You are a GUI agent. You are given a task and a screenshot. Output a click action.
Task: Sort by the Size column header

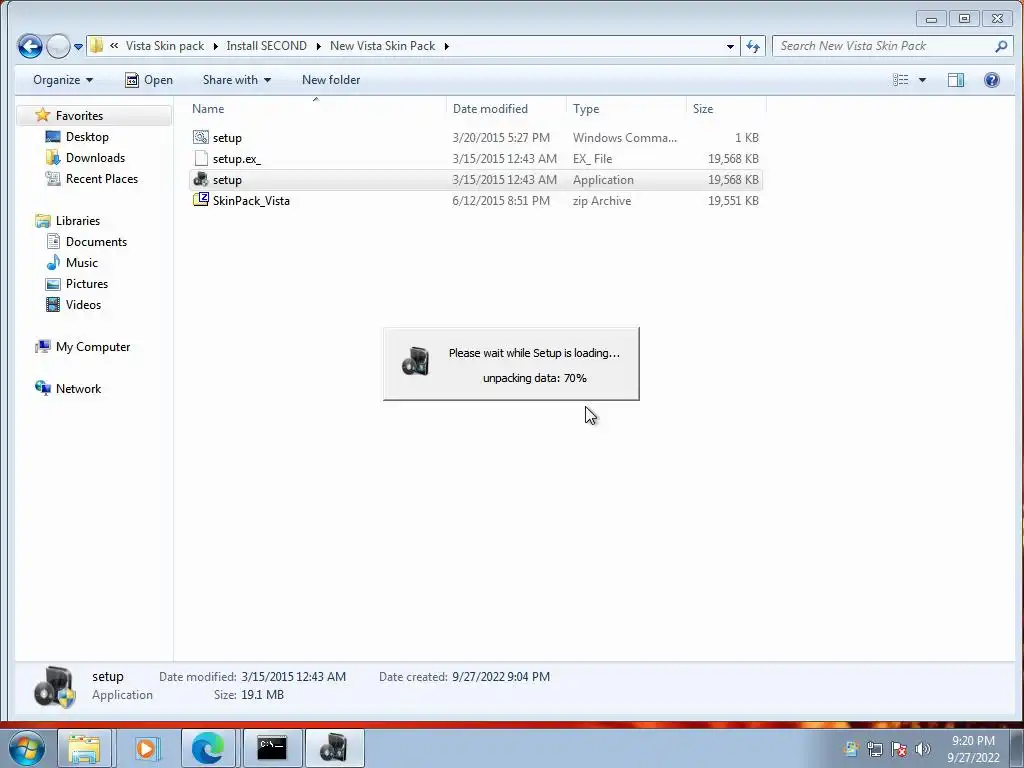pos(726,108)
